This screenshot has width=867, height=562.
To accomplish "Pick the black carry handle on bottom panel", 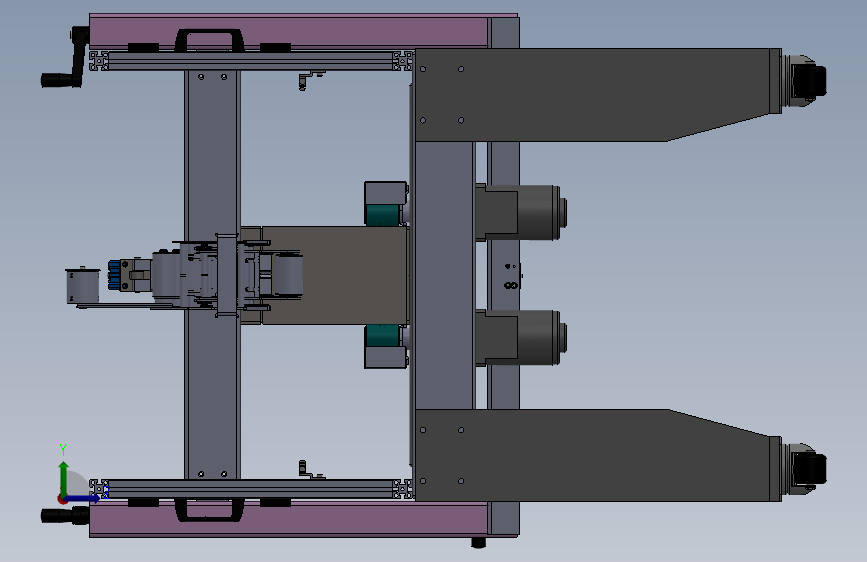I will (x=209, y=509).
